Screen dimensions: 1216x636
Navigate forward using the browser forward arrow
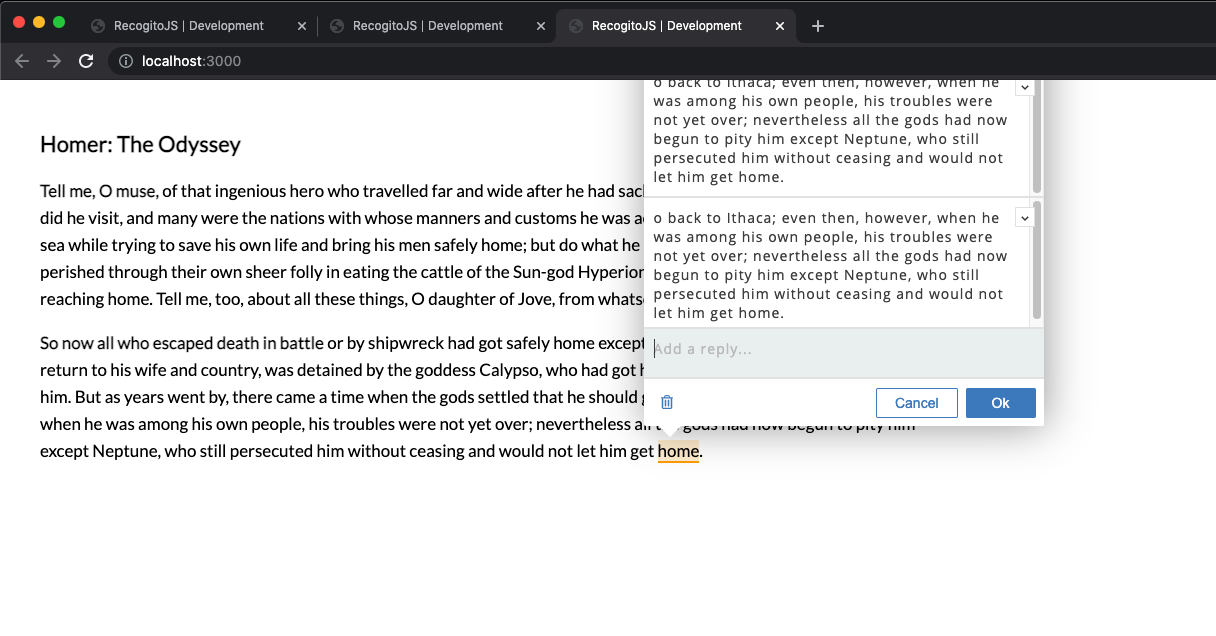point(53,60)
